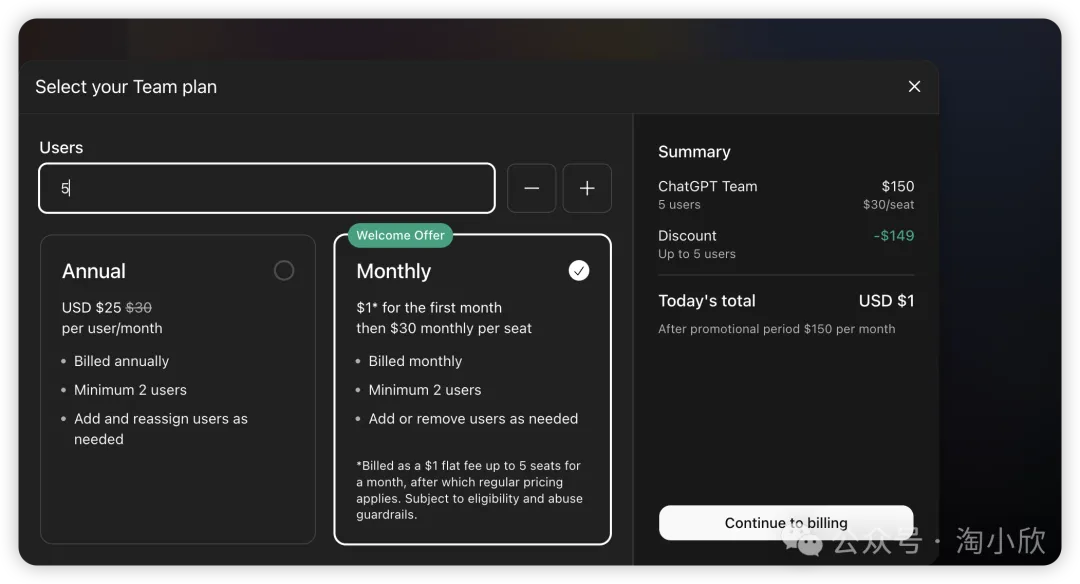Click Continue to billing button
The width and height of the screenshot is (1080, 584).
[x=786, y=523]
